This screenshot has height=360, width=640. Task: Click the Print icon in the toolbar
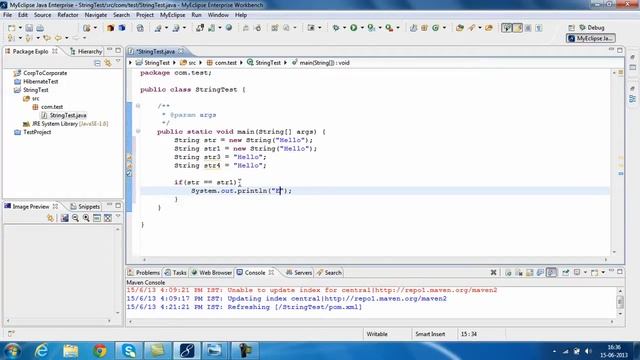40,28
